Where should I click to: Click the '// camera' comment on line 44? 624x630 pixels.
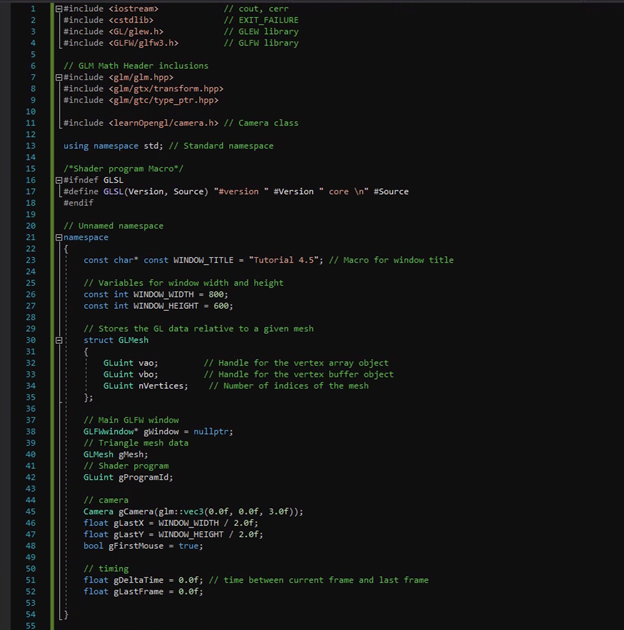coord(106,500)
